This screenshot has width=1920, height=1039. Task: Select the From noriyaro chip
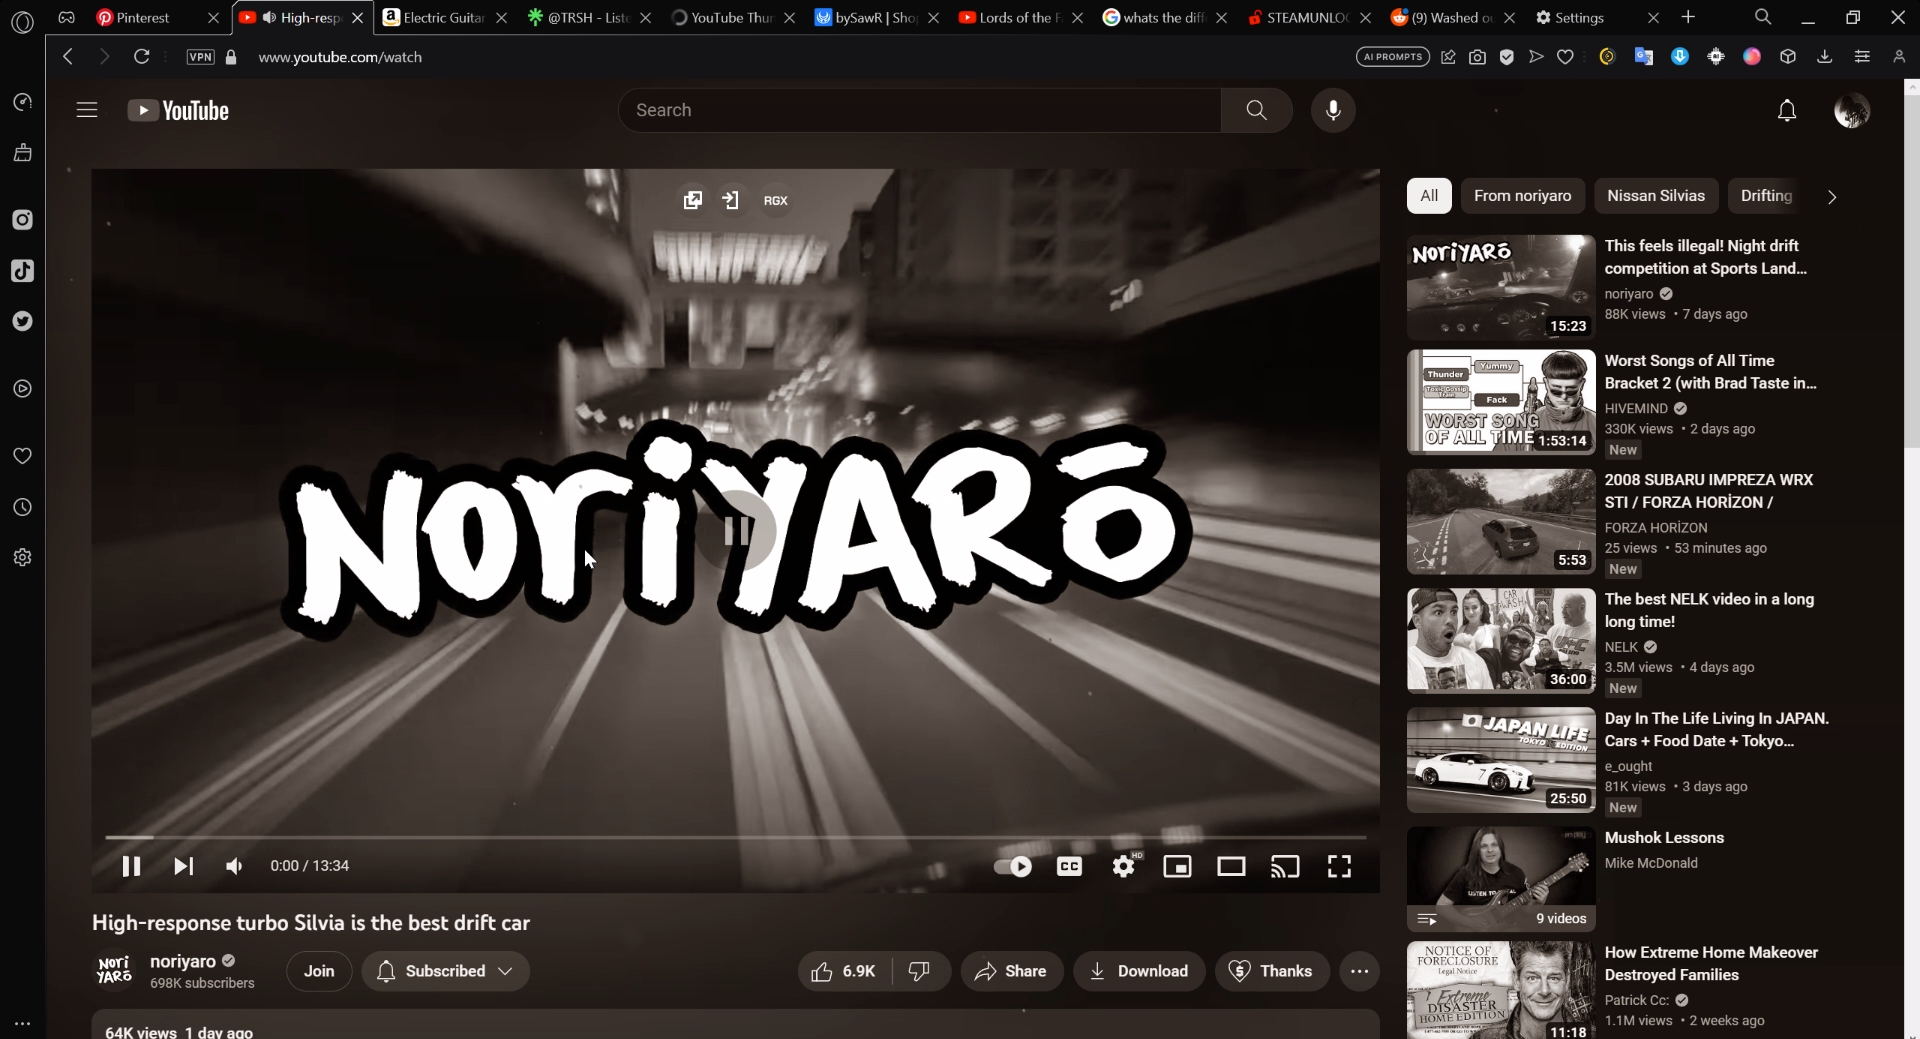point(1522,196)
